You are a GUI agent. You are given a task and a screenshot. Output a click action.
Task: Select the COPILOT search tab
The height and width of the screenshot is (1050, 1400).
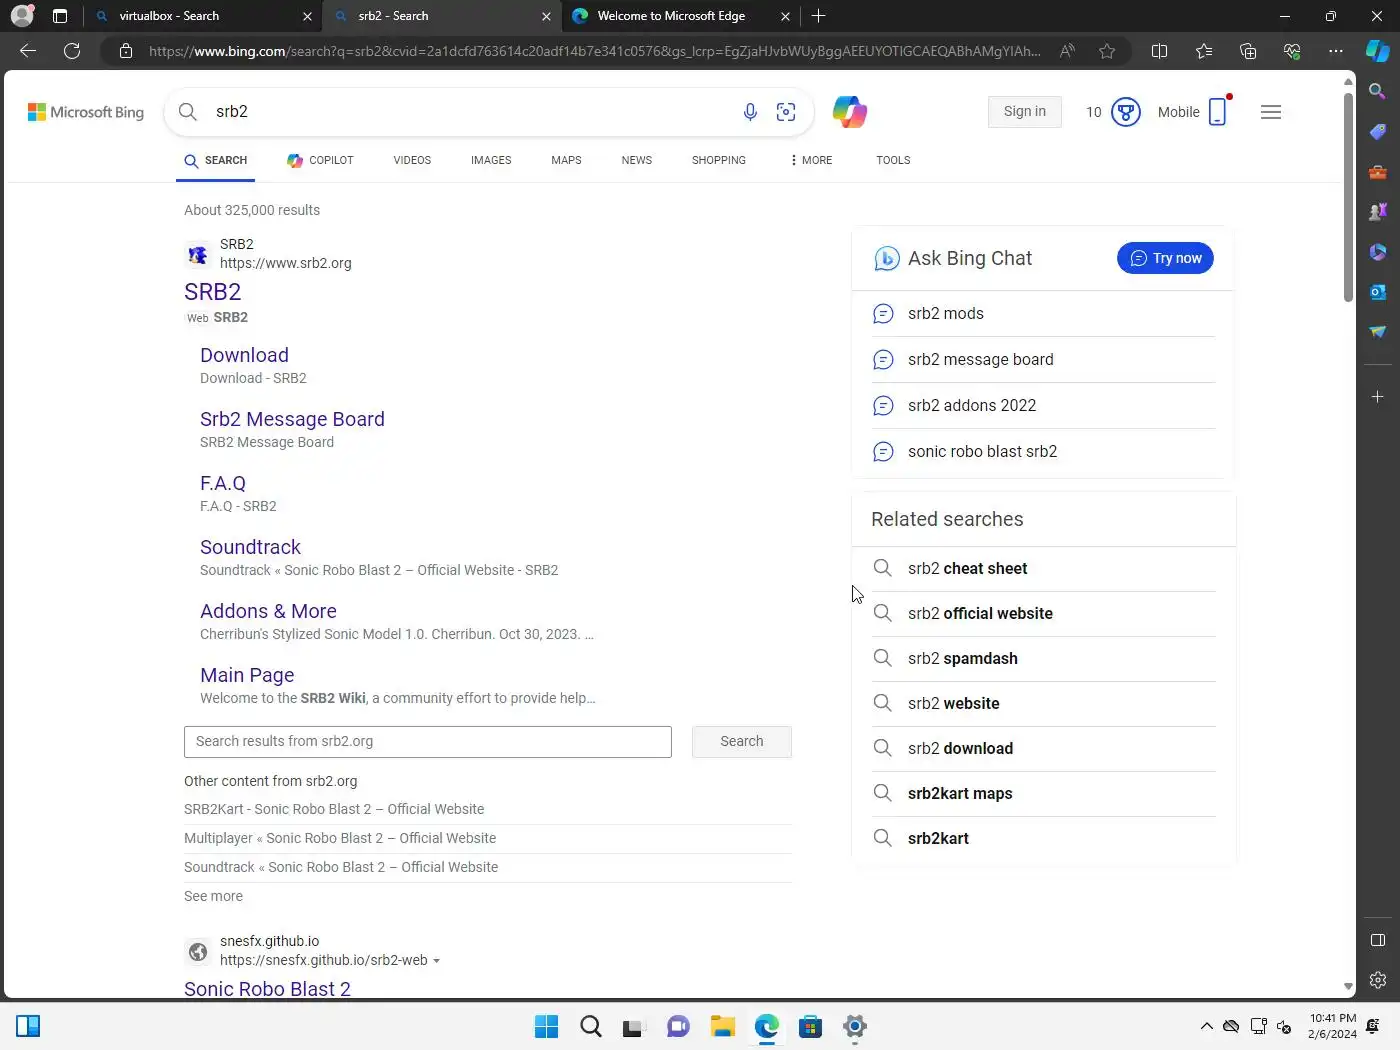pos(320,160)
